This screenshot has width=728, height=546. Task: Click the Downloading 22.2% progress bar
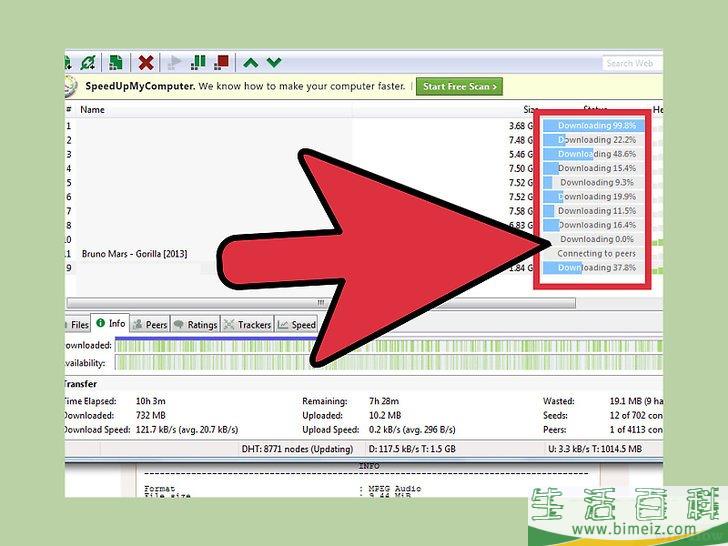point(594,140)
